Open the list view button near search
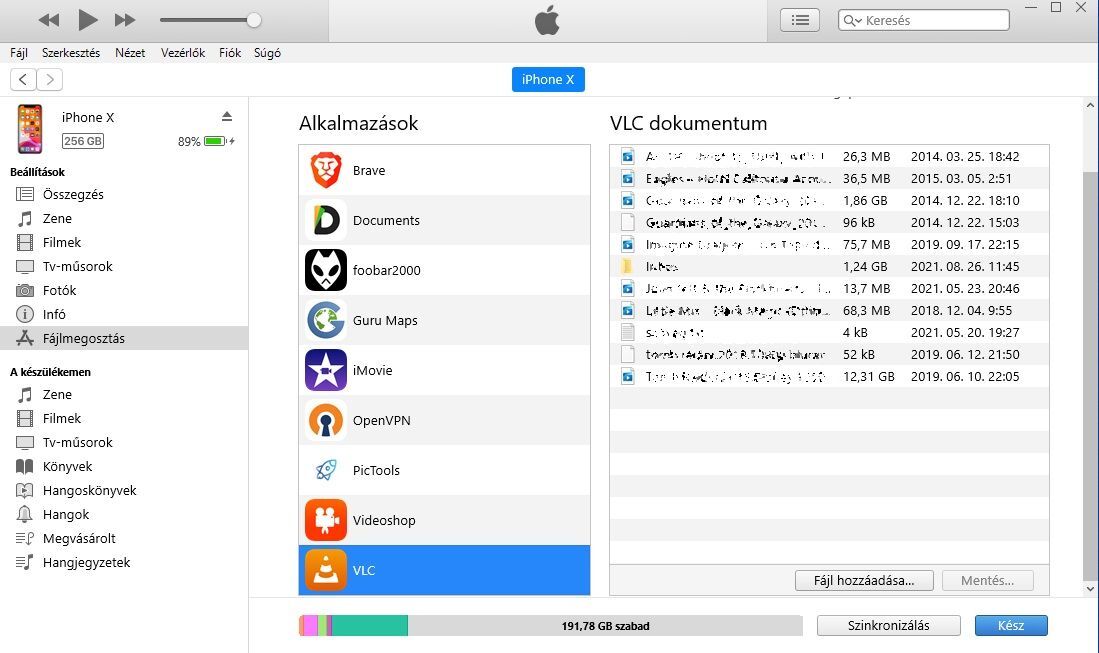The image size is (1099, 653). point(800,20)
